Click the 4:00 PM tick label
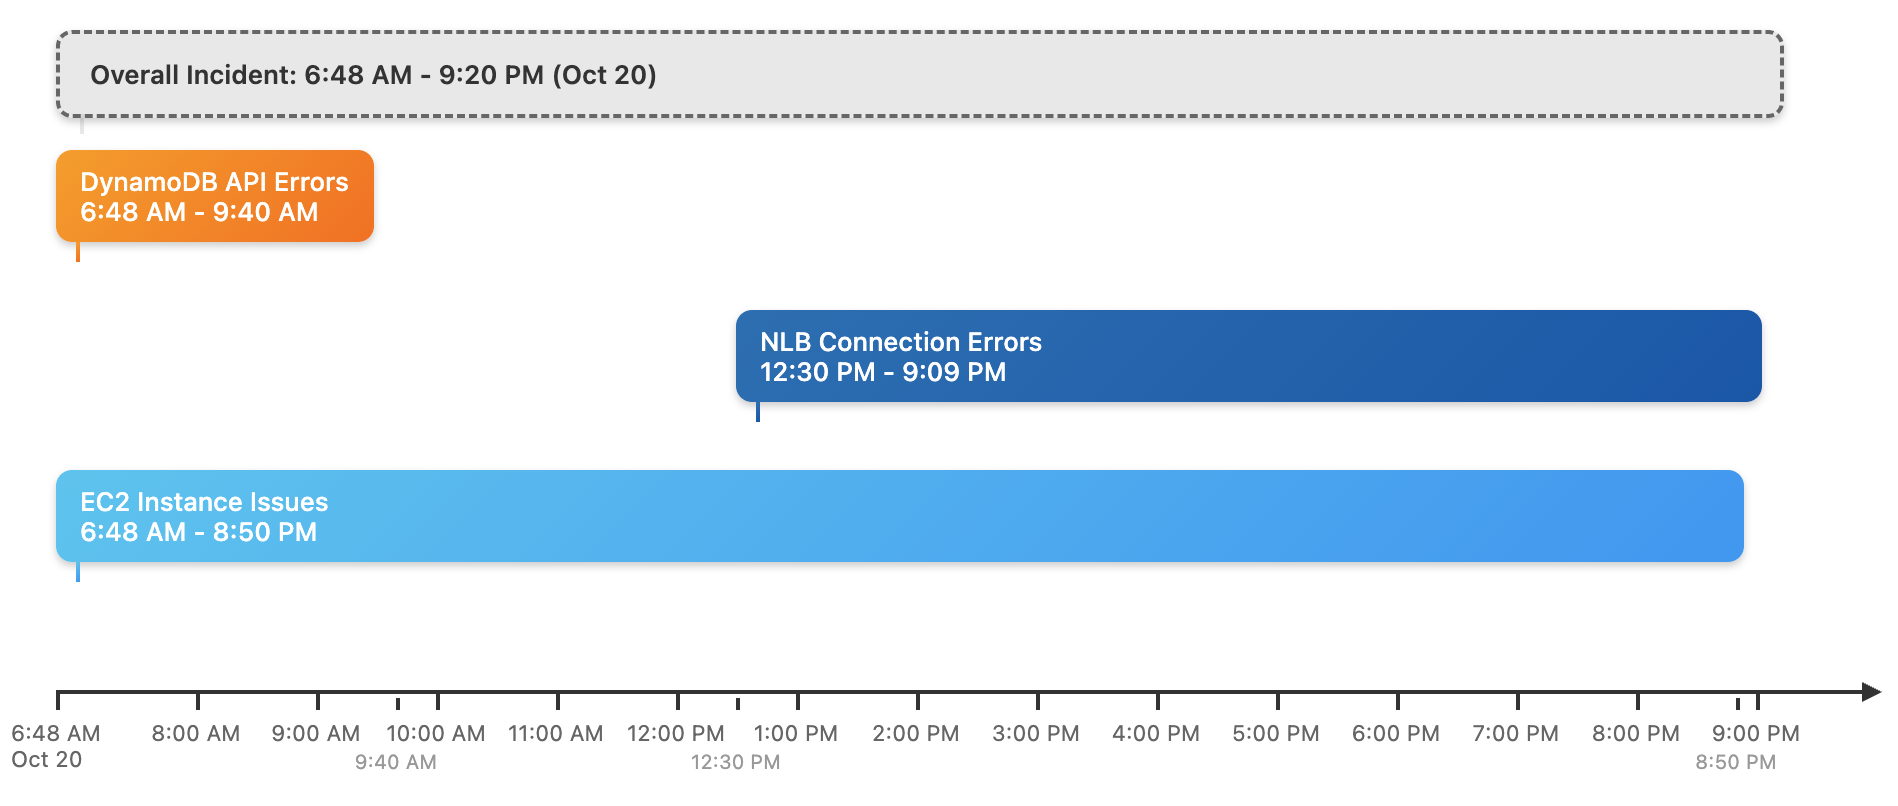The width and height of the screenshot is (1898, 806). click(1156, 734)
